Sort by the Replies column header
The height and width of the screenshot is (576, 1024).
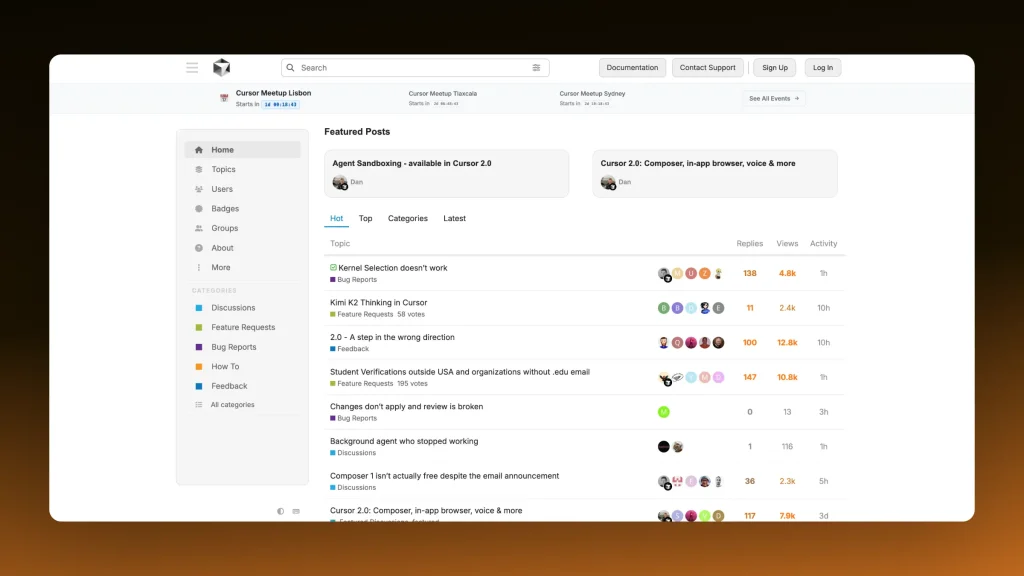click(750, 243)
